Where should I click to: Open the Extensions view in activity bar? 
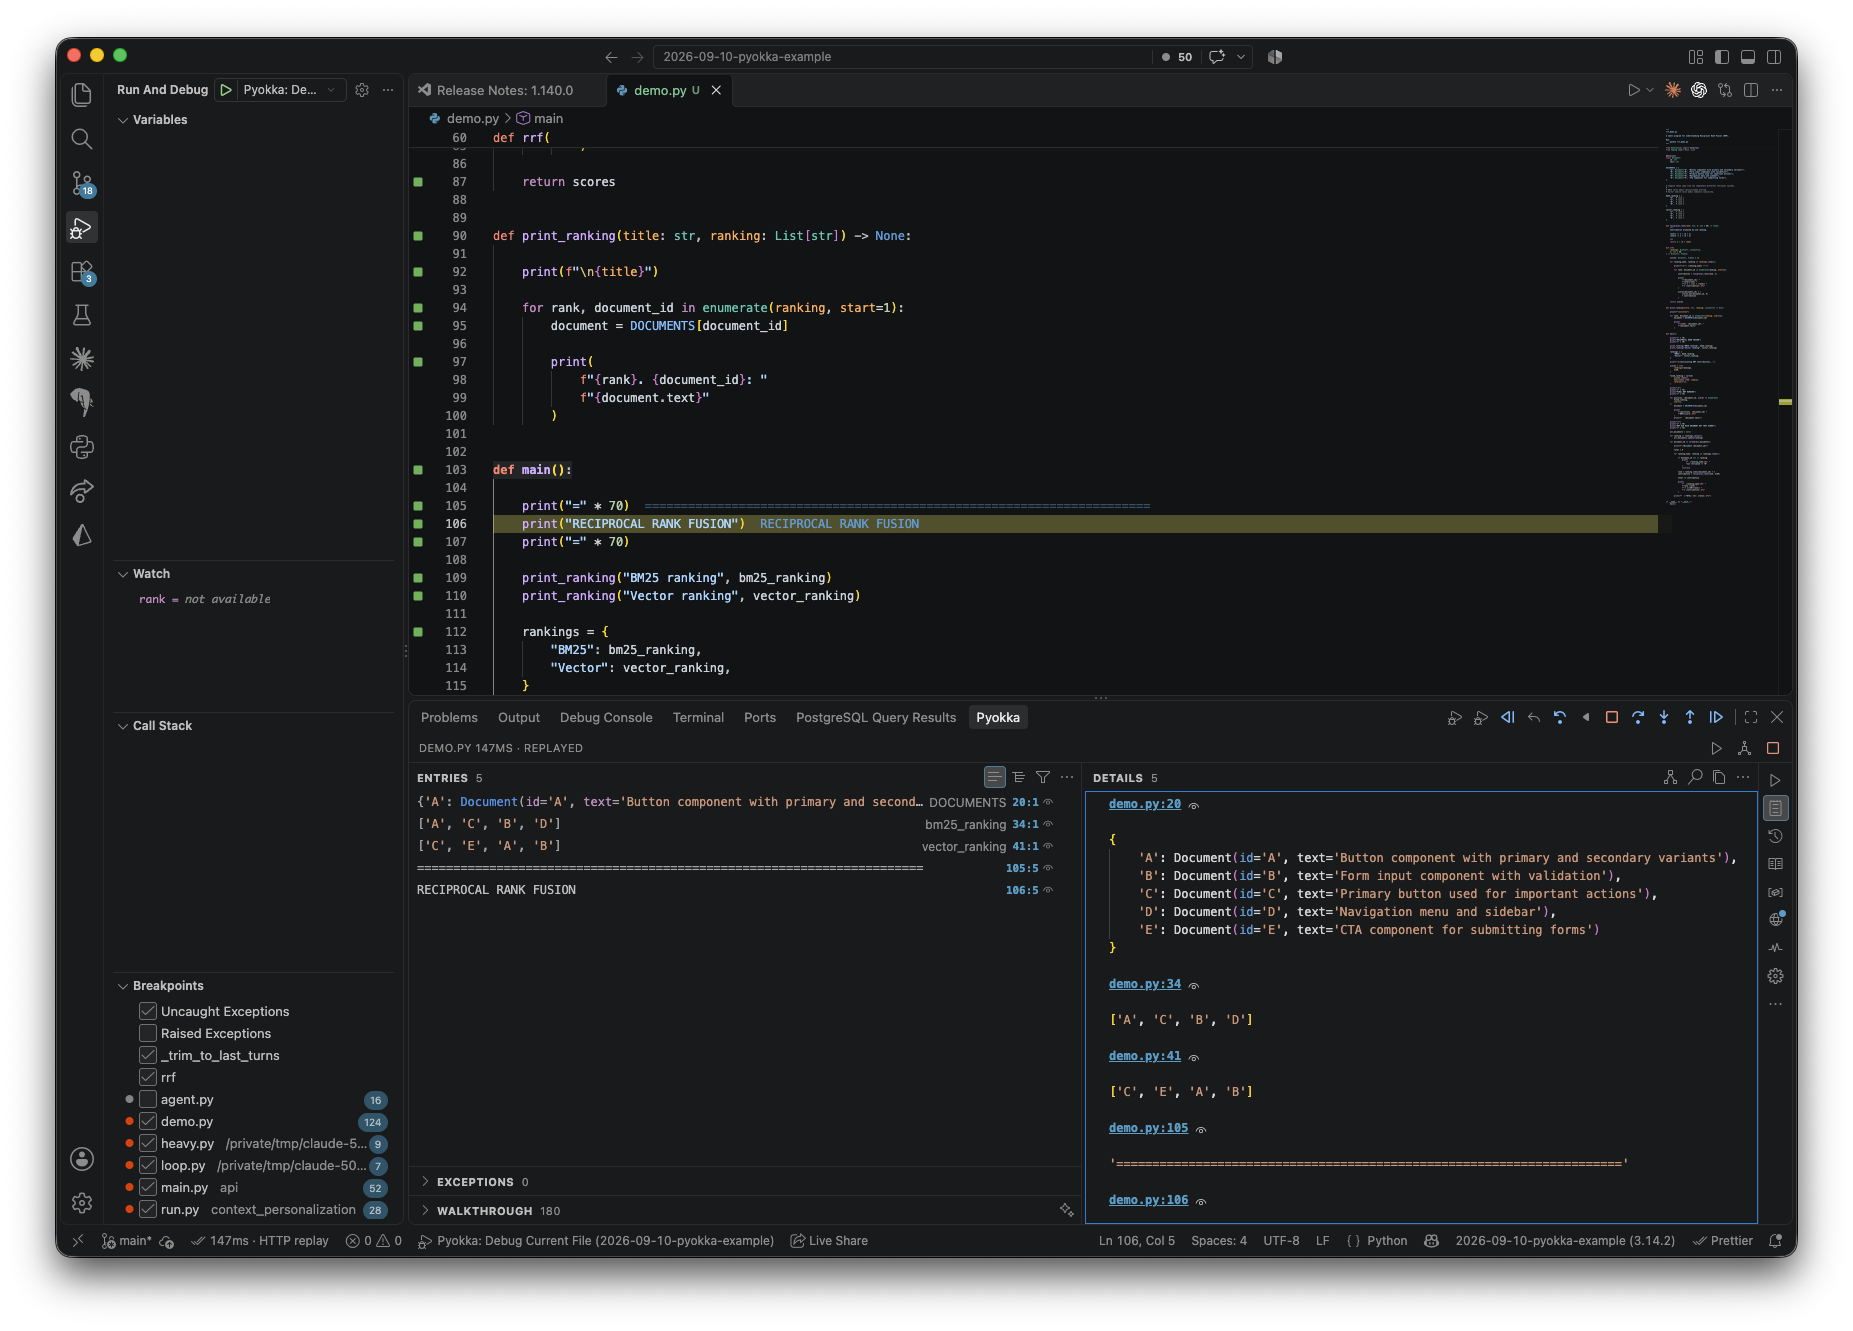(82, 272)
